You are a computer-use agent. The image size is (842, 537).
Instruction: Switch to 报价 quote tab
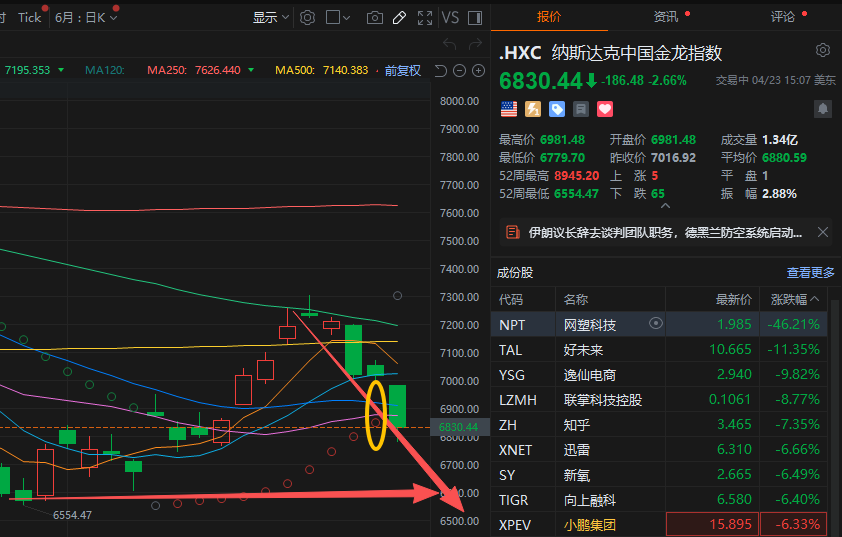549,17
